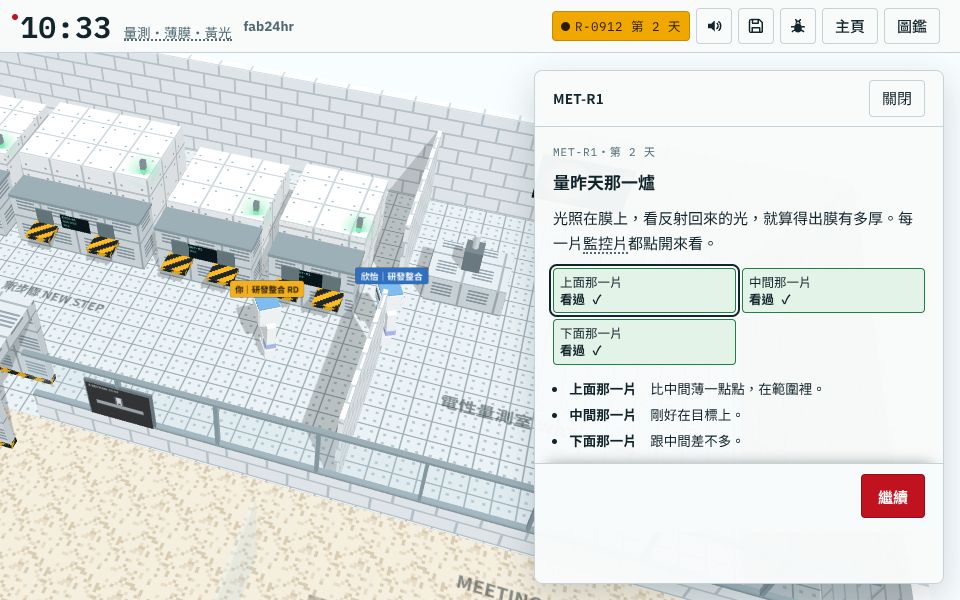Select the 中間那一片 wafer card
The width and height of the screenshot is (960, 600).
coord(833,290)
